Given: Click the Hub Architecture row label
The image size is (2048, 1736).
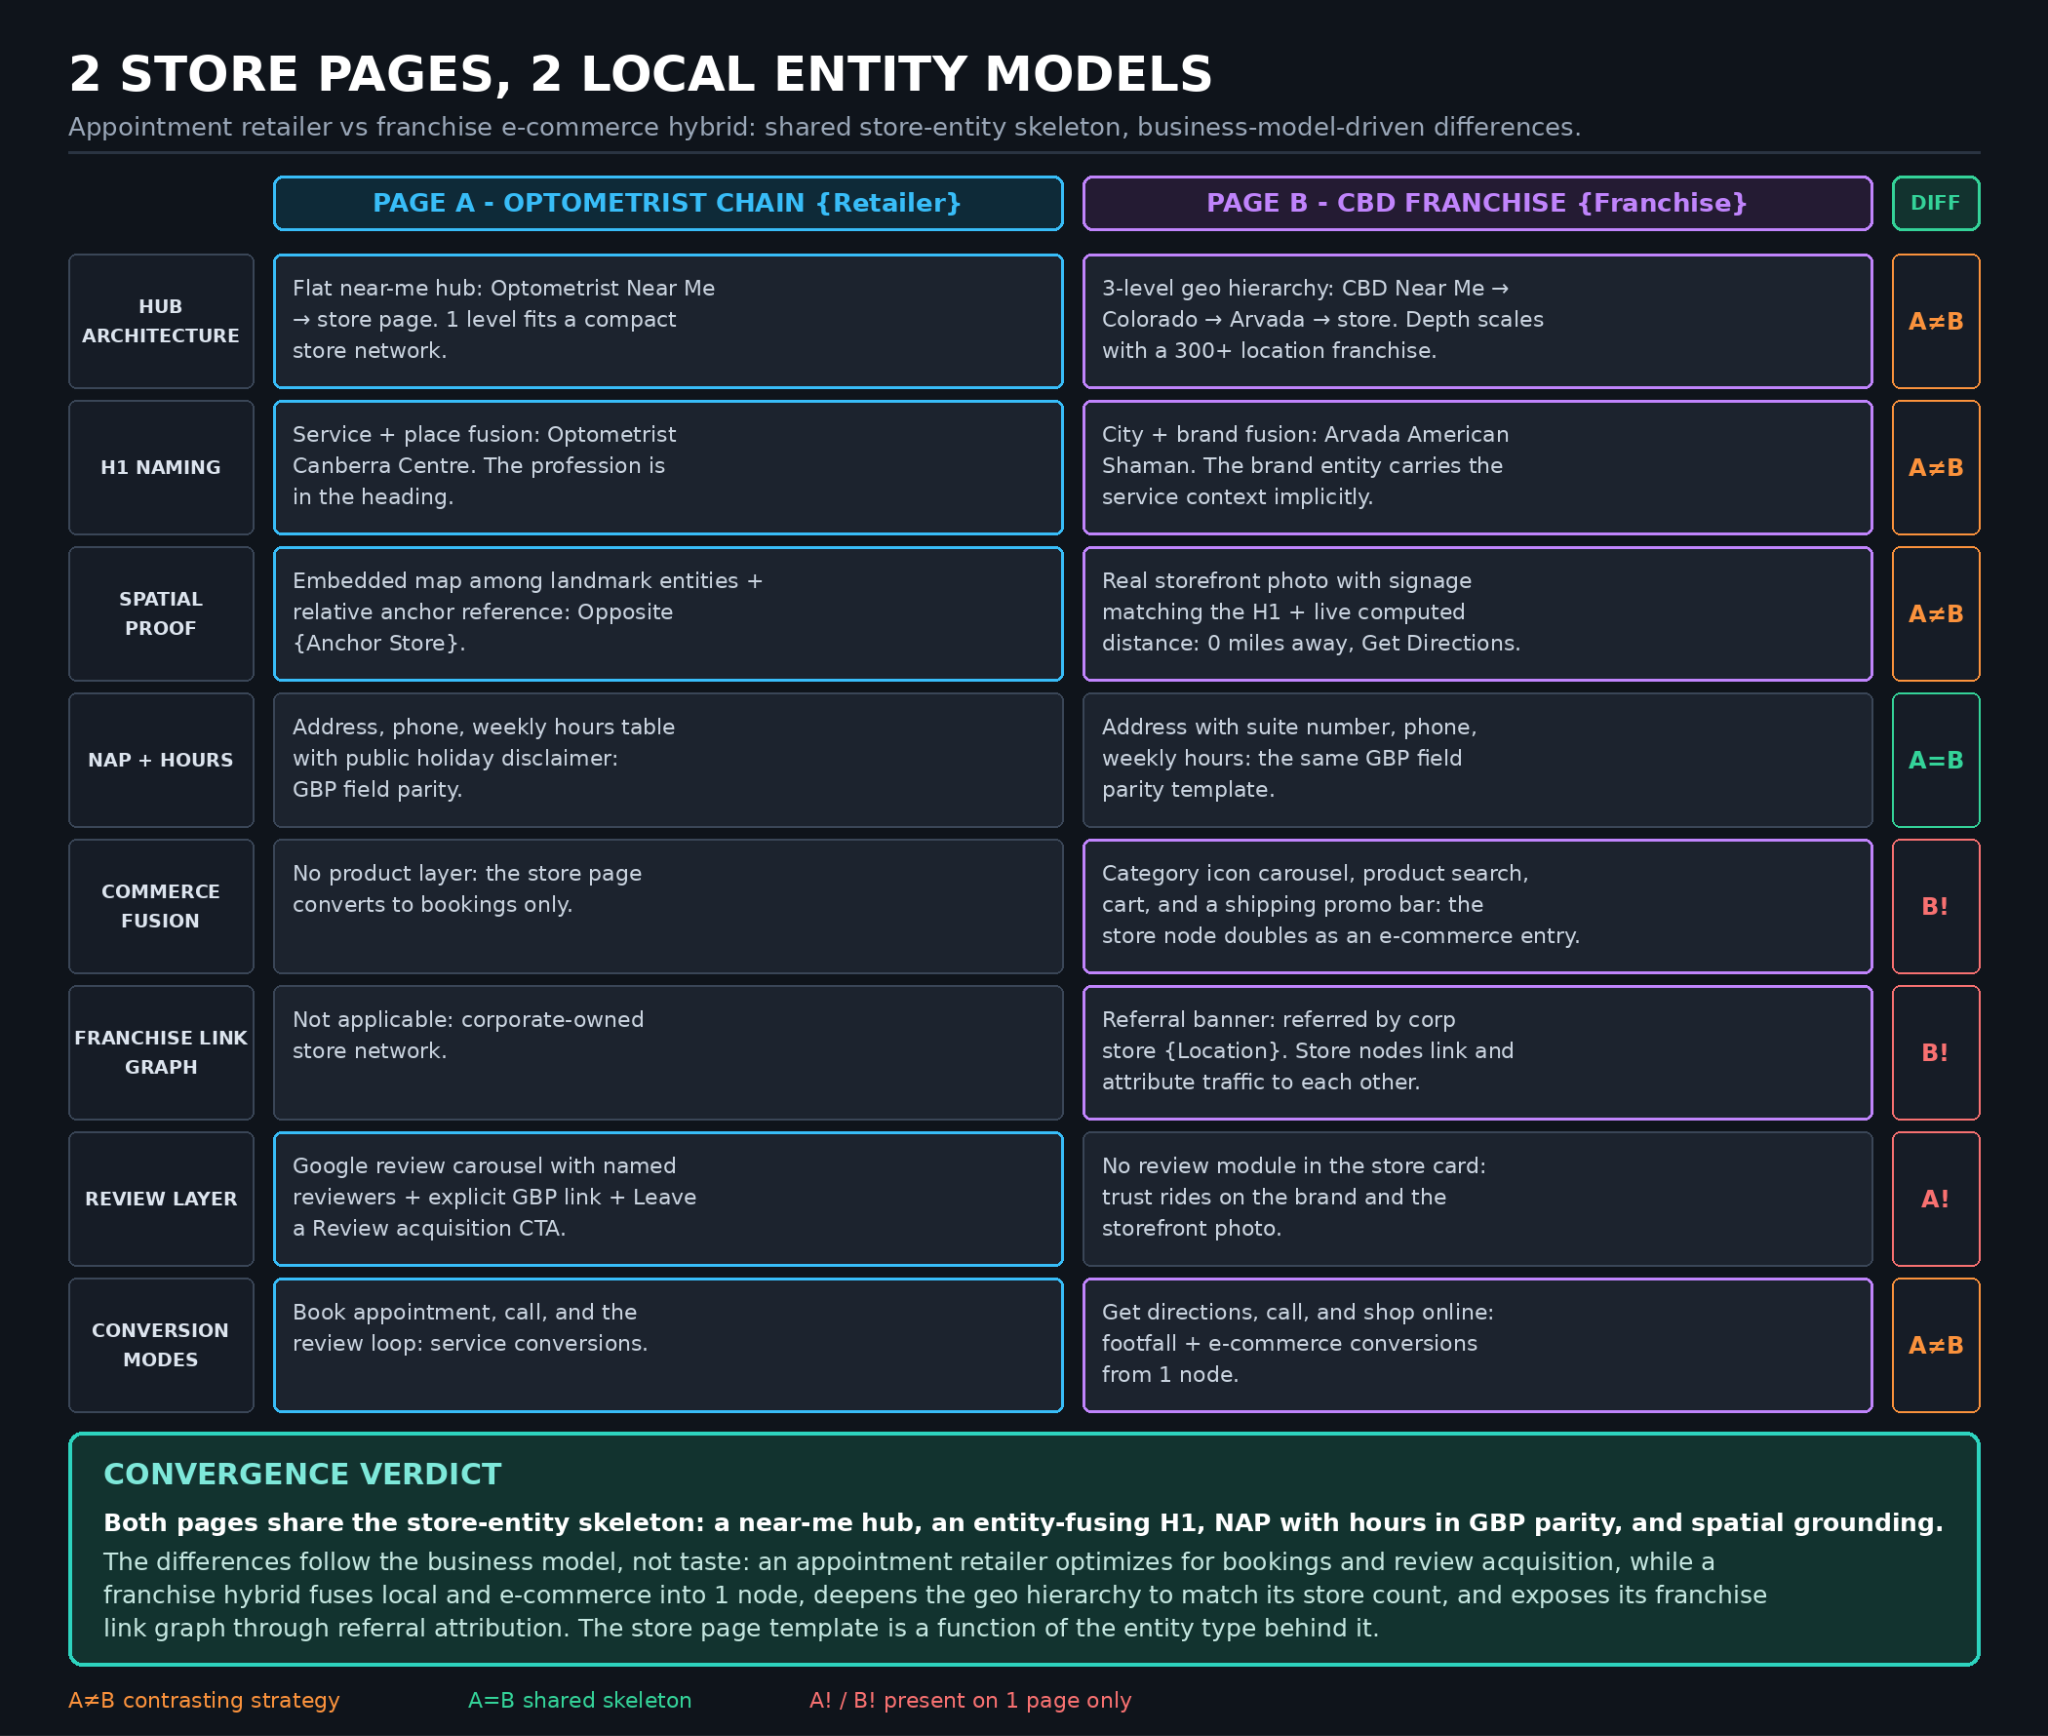Looking at the screenshot, I should 161,321.
